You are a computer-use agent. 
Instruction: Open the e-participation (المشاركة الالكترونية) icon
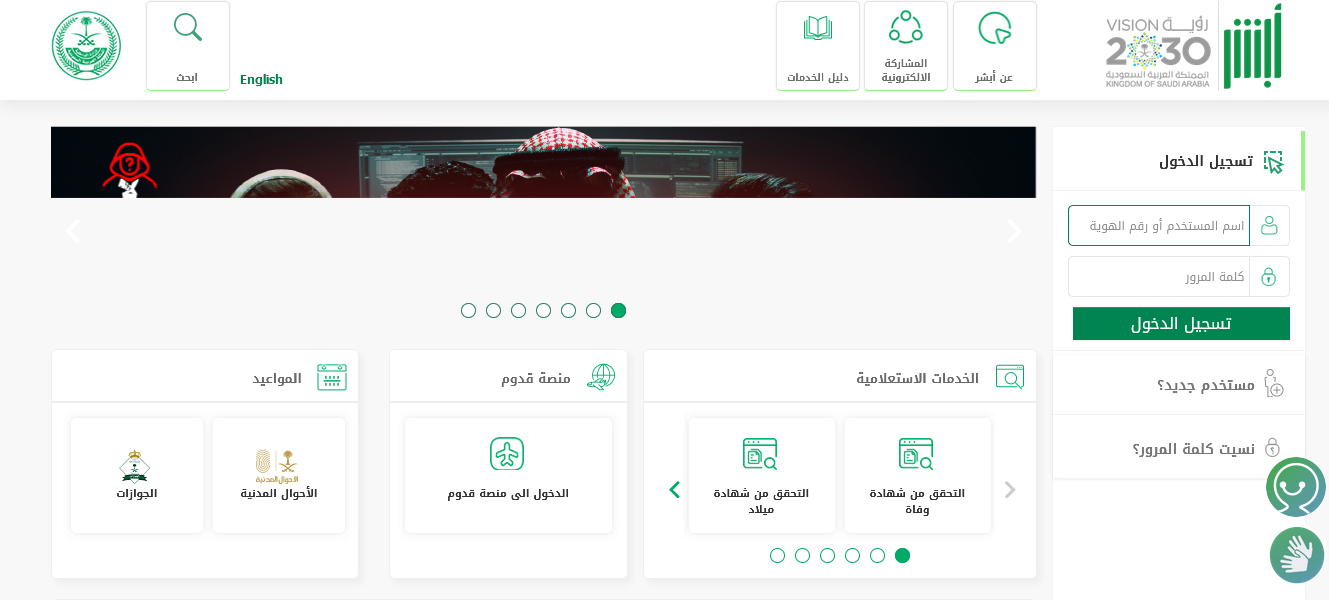906,46
